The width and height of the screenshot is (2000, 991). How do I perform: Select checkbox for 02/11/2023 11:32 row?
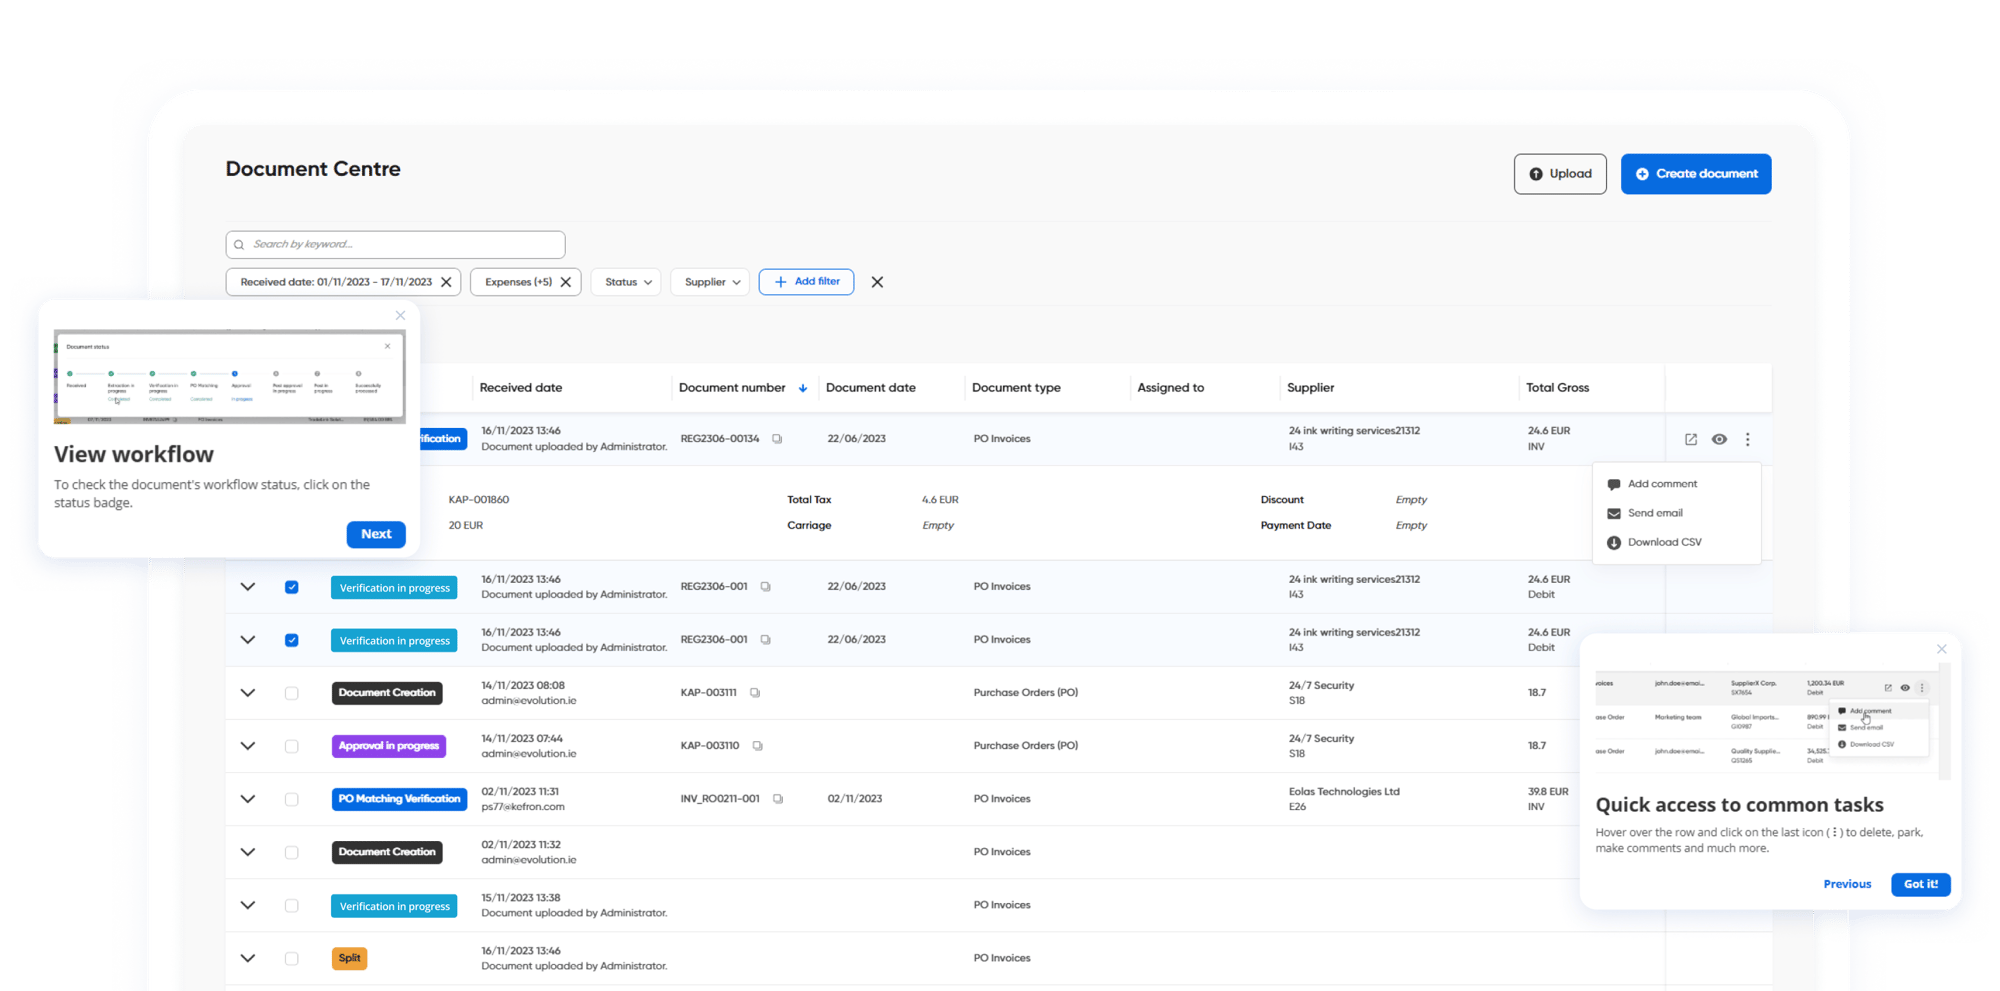tap(292, 852)
